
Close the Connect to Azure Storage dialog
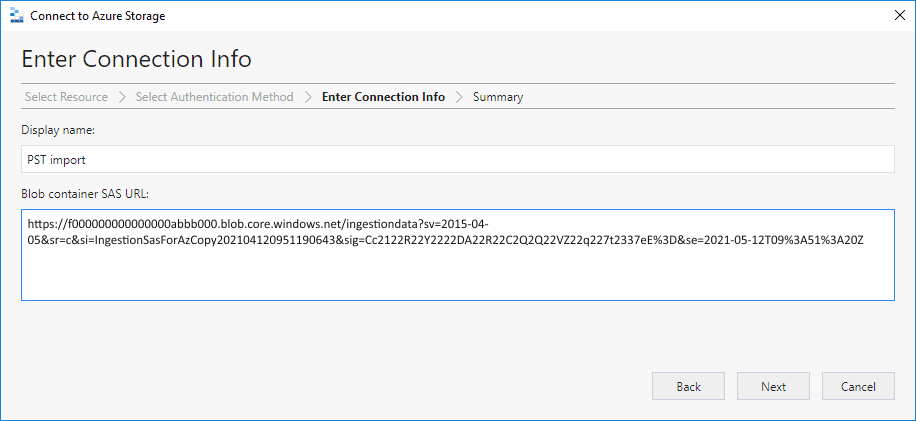click(895, 16)
